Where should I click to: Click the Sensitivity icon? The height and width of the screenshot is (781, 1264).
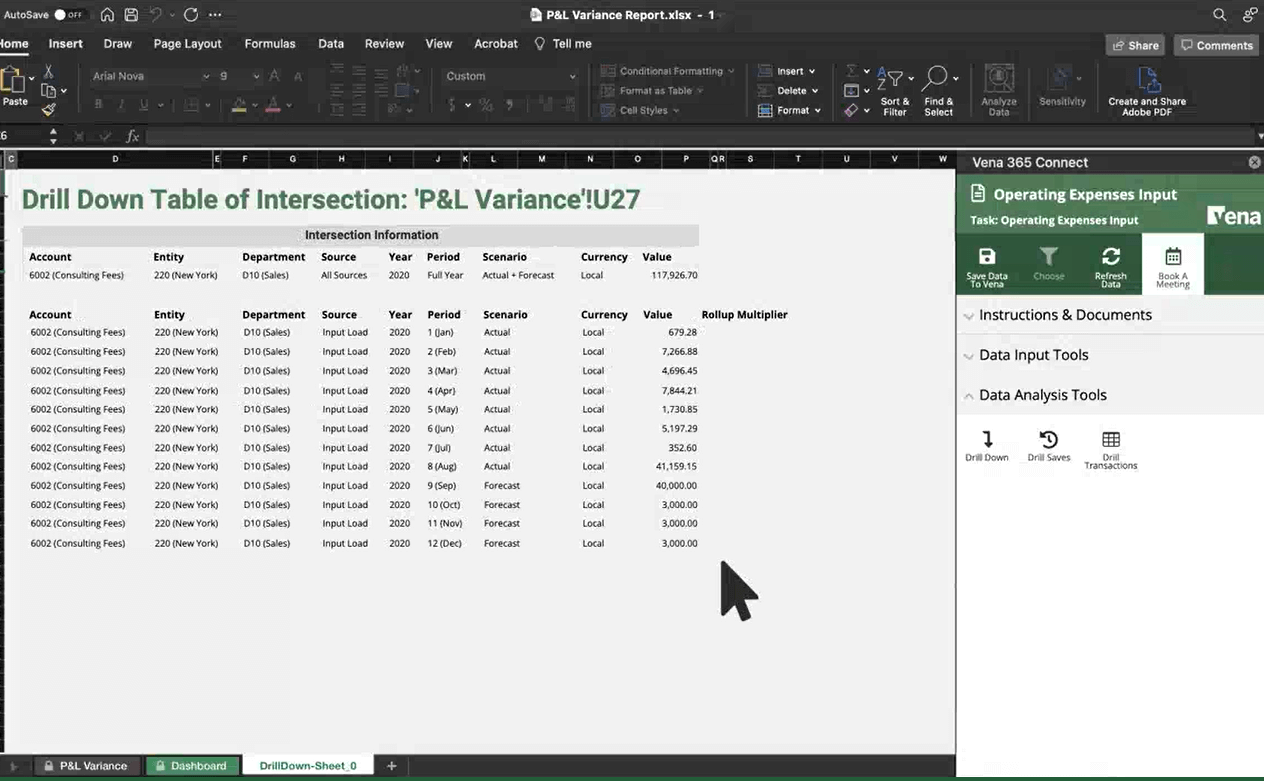coord(1062,90)
